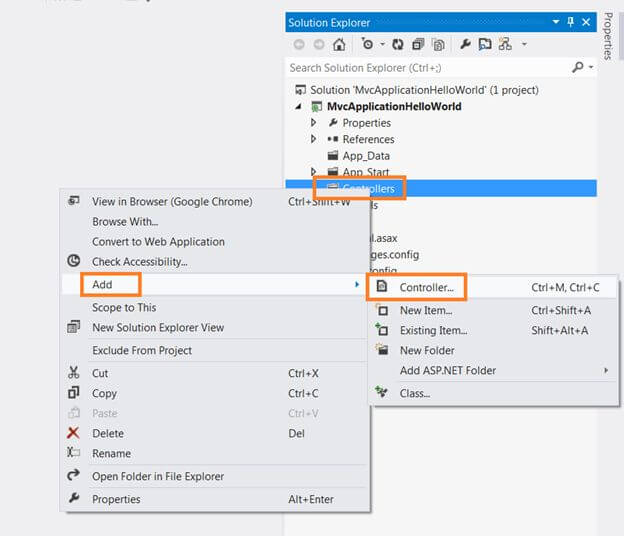Choose Copy from the context menu
624x536 pixels.
(216, 393)
